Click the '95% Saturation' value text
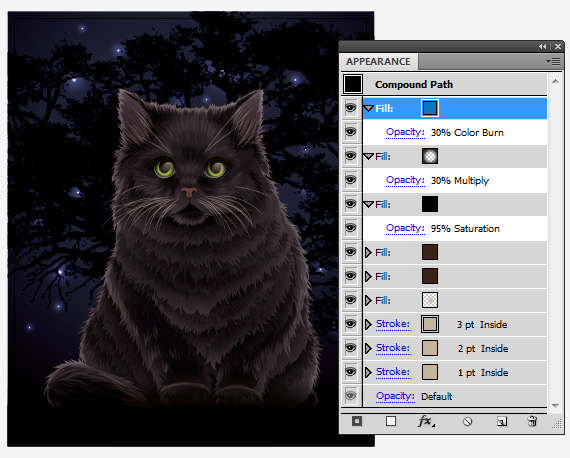This screenshot has width=570, height=458. point(465,229)
